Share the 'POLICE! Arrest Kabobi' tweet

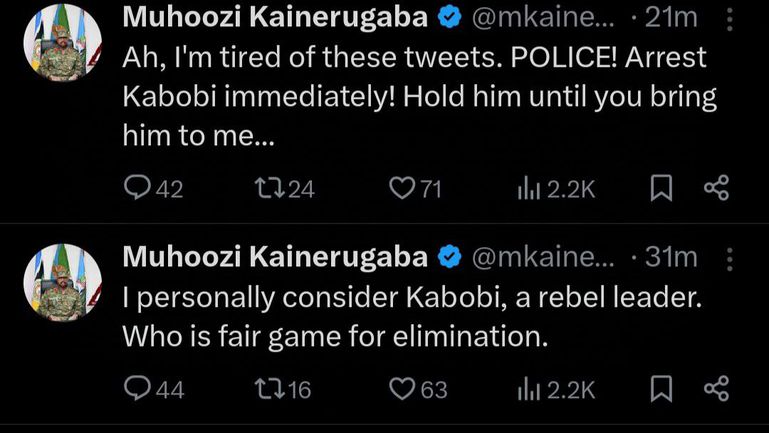[716, 188]
